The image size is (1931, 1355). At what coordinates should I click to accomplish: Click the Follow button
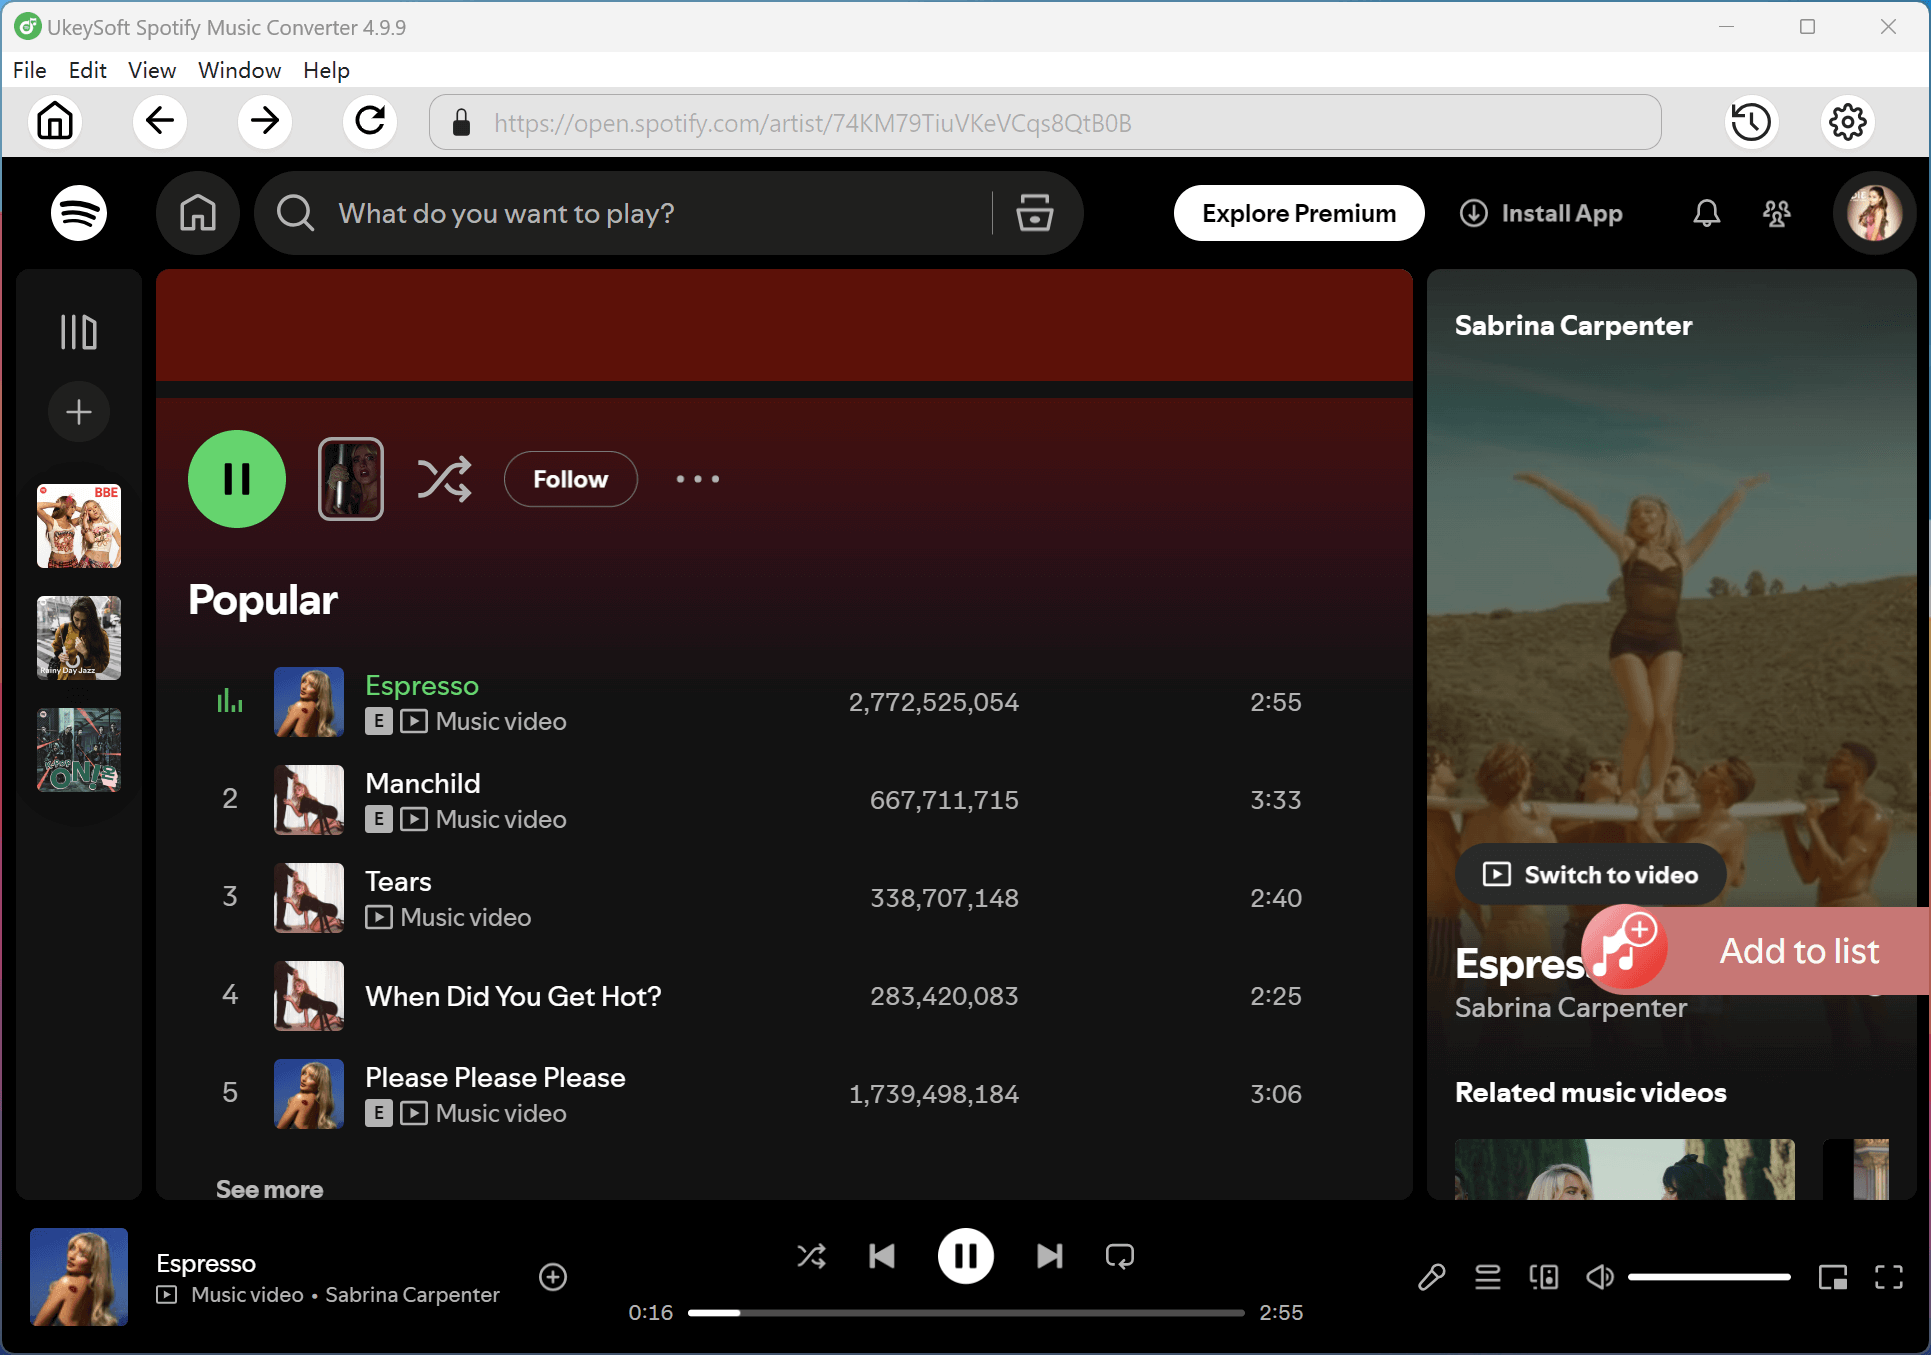point(570,479)
